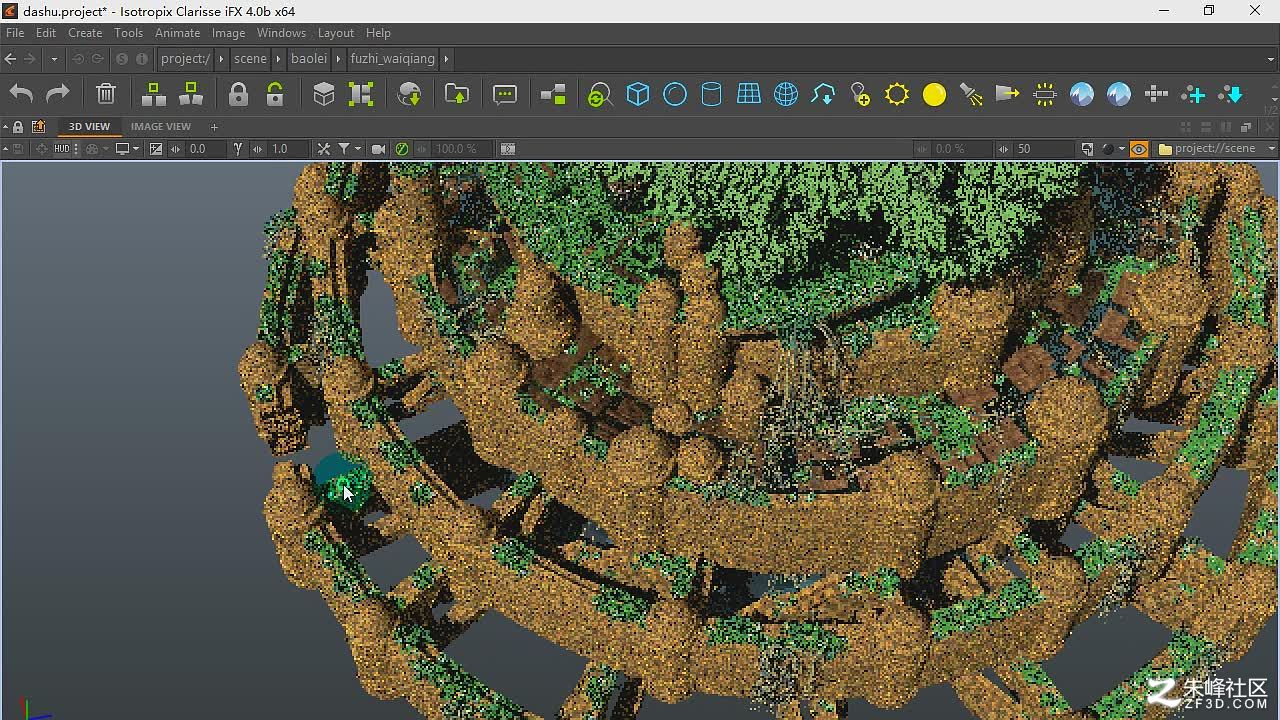Screen dimensions: 1280x720
Task: Switch to the IMAGE VIEW tab
Action: [161, 127]
